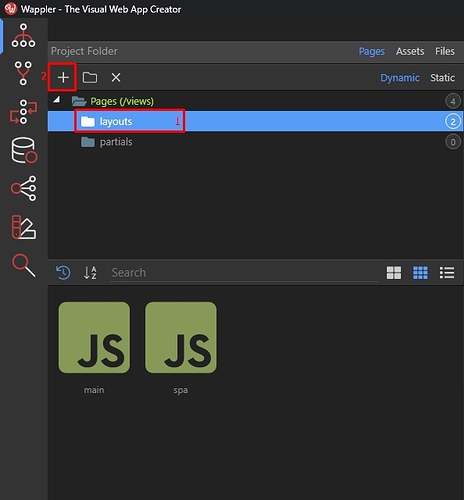
Task: Sort files alphabetically with A-Z icon
Action: [90, 273]
